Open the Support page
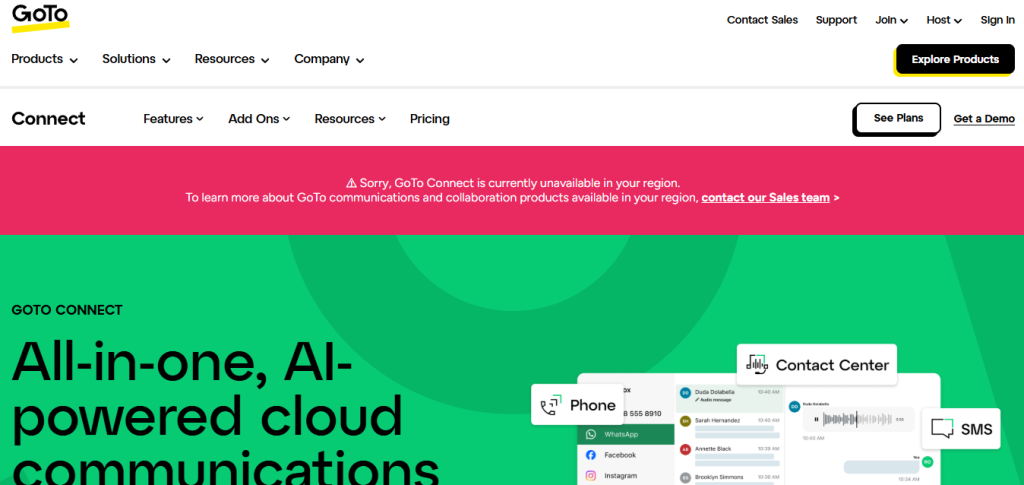 click(x=836, y=20)
